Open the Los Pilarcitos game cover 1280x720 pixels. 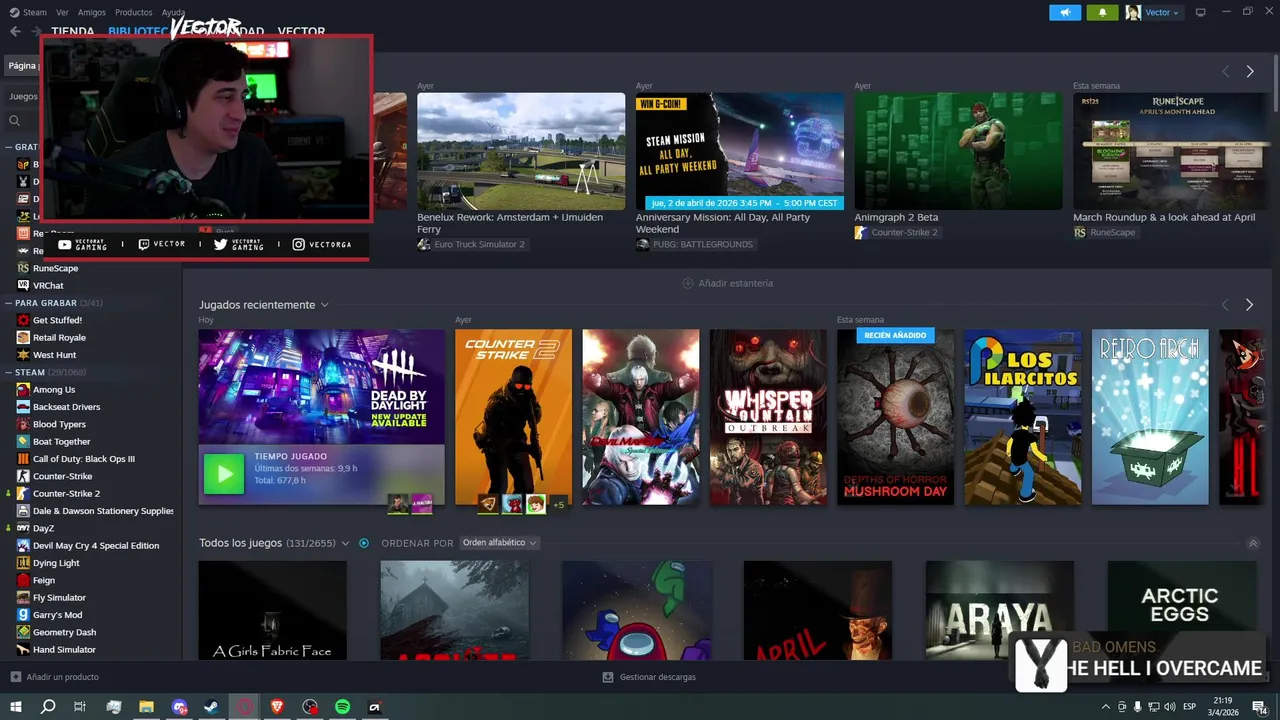click(1023, 417)
